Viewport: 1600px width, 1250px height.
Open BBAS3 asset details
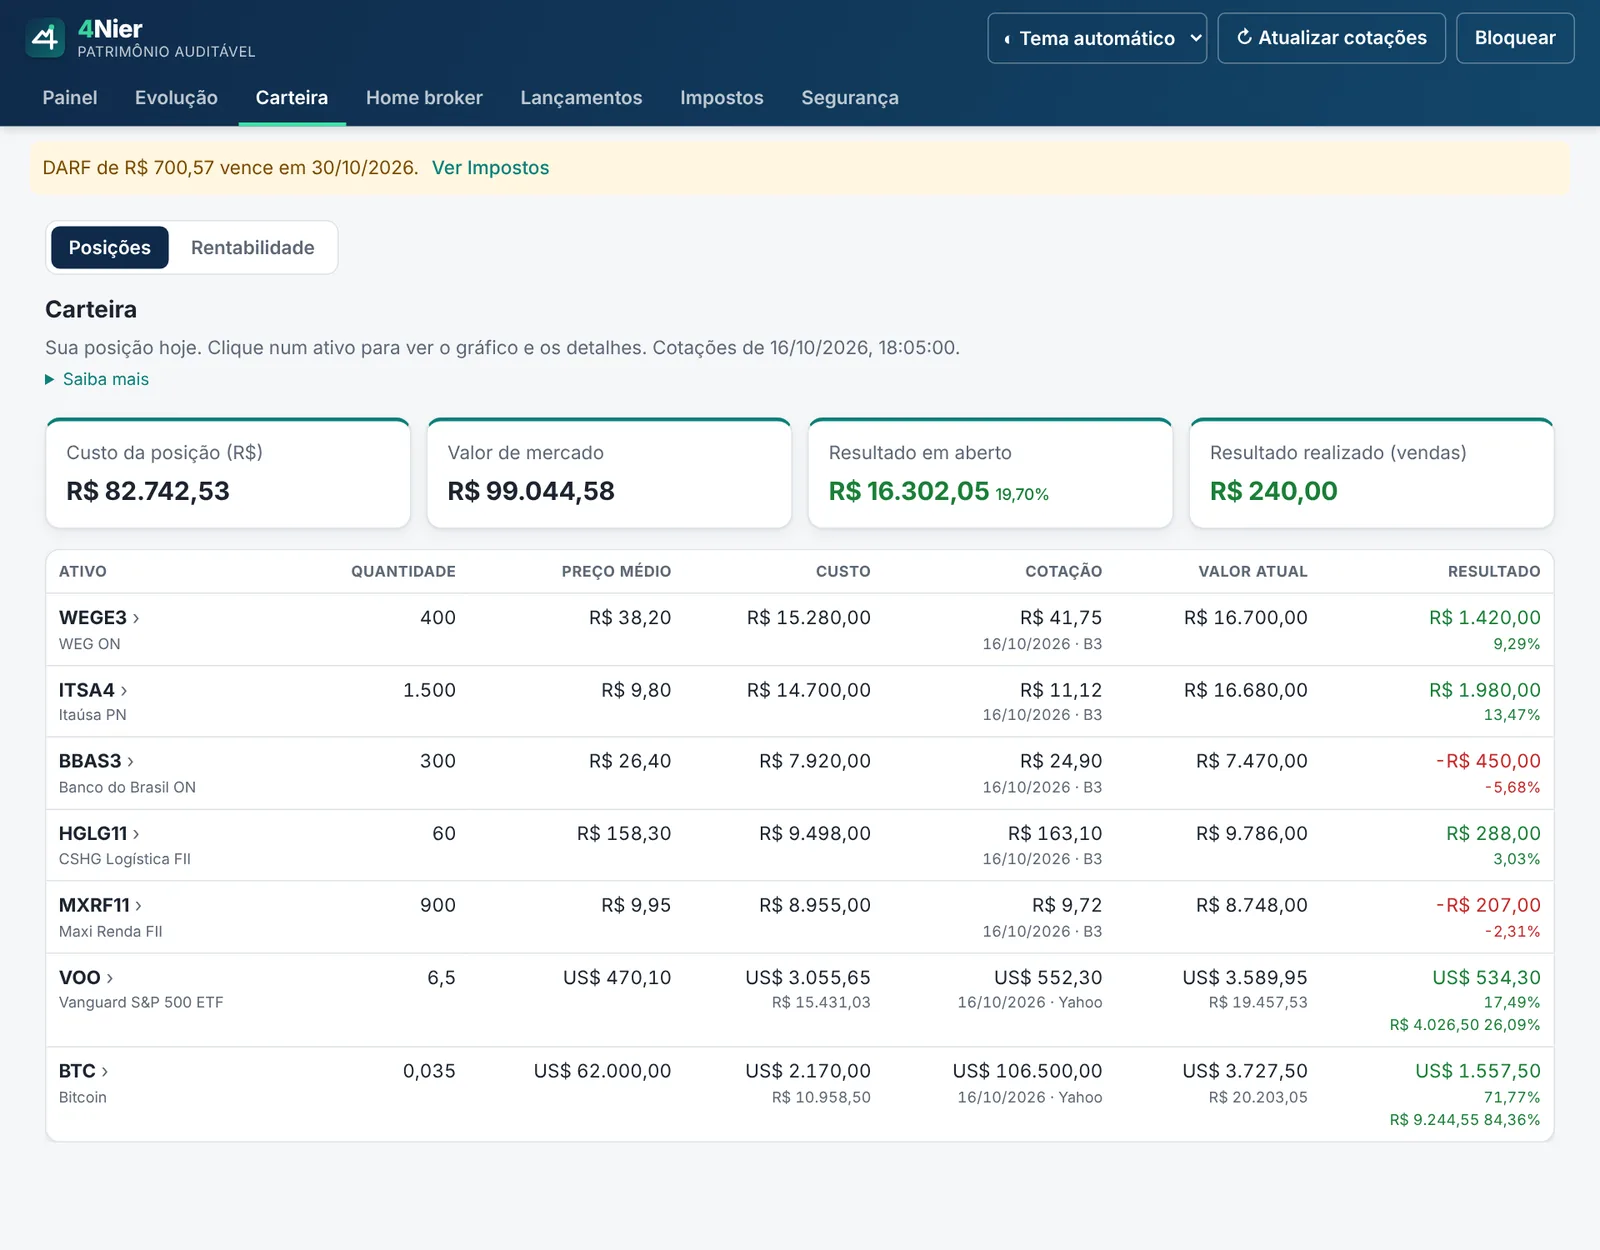tap(96, 761)
